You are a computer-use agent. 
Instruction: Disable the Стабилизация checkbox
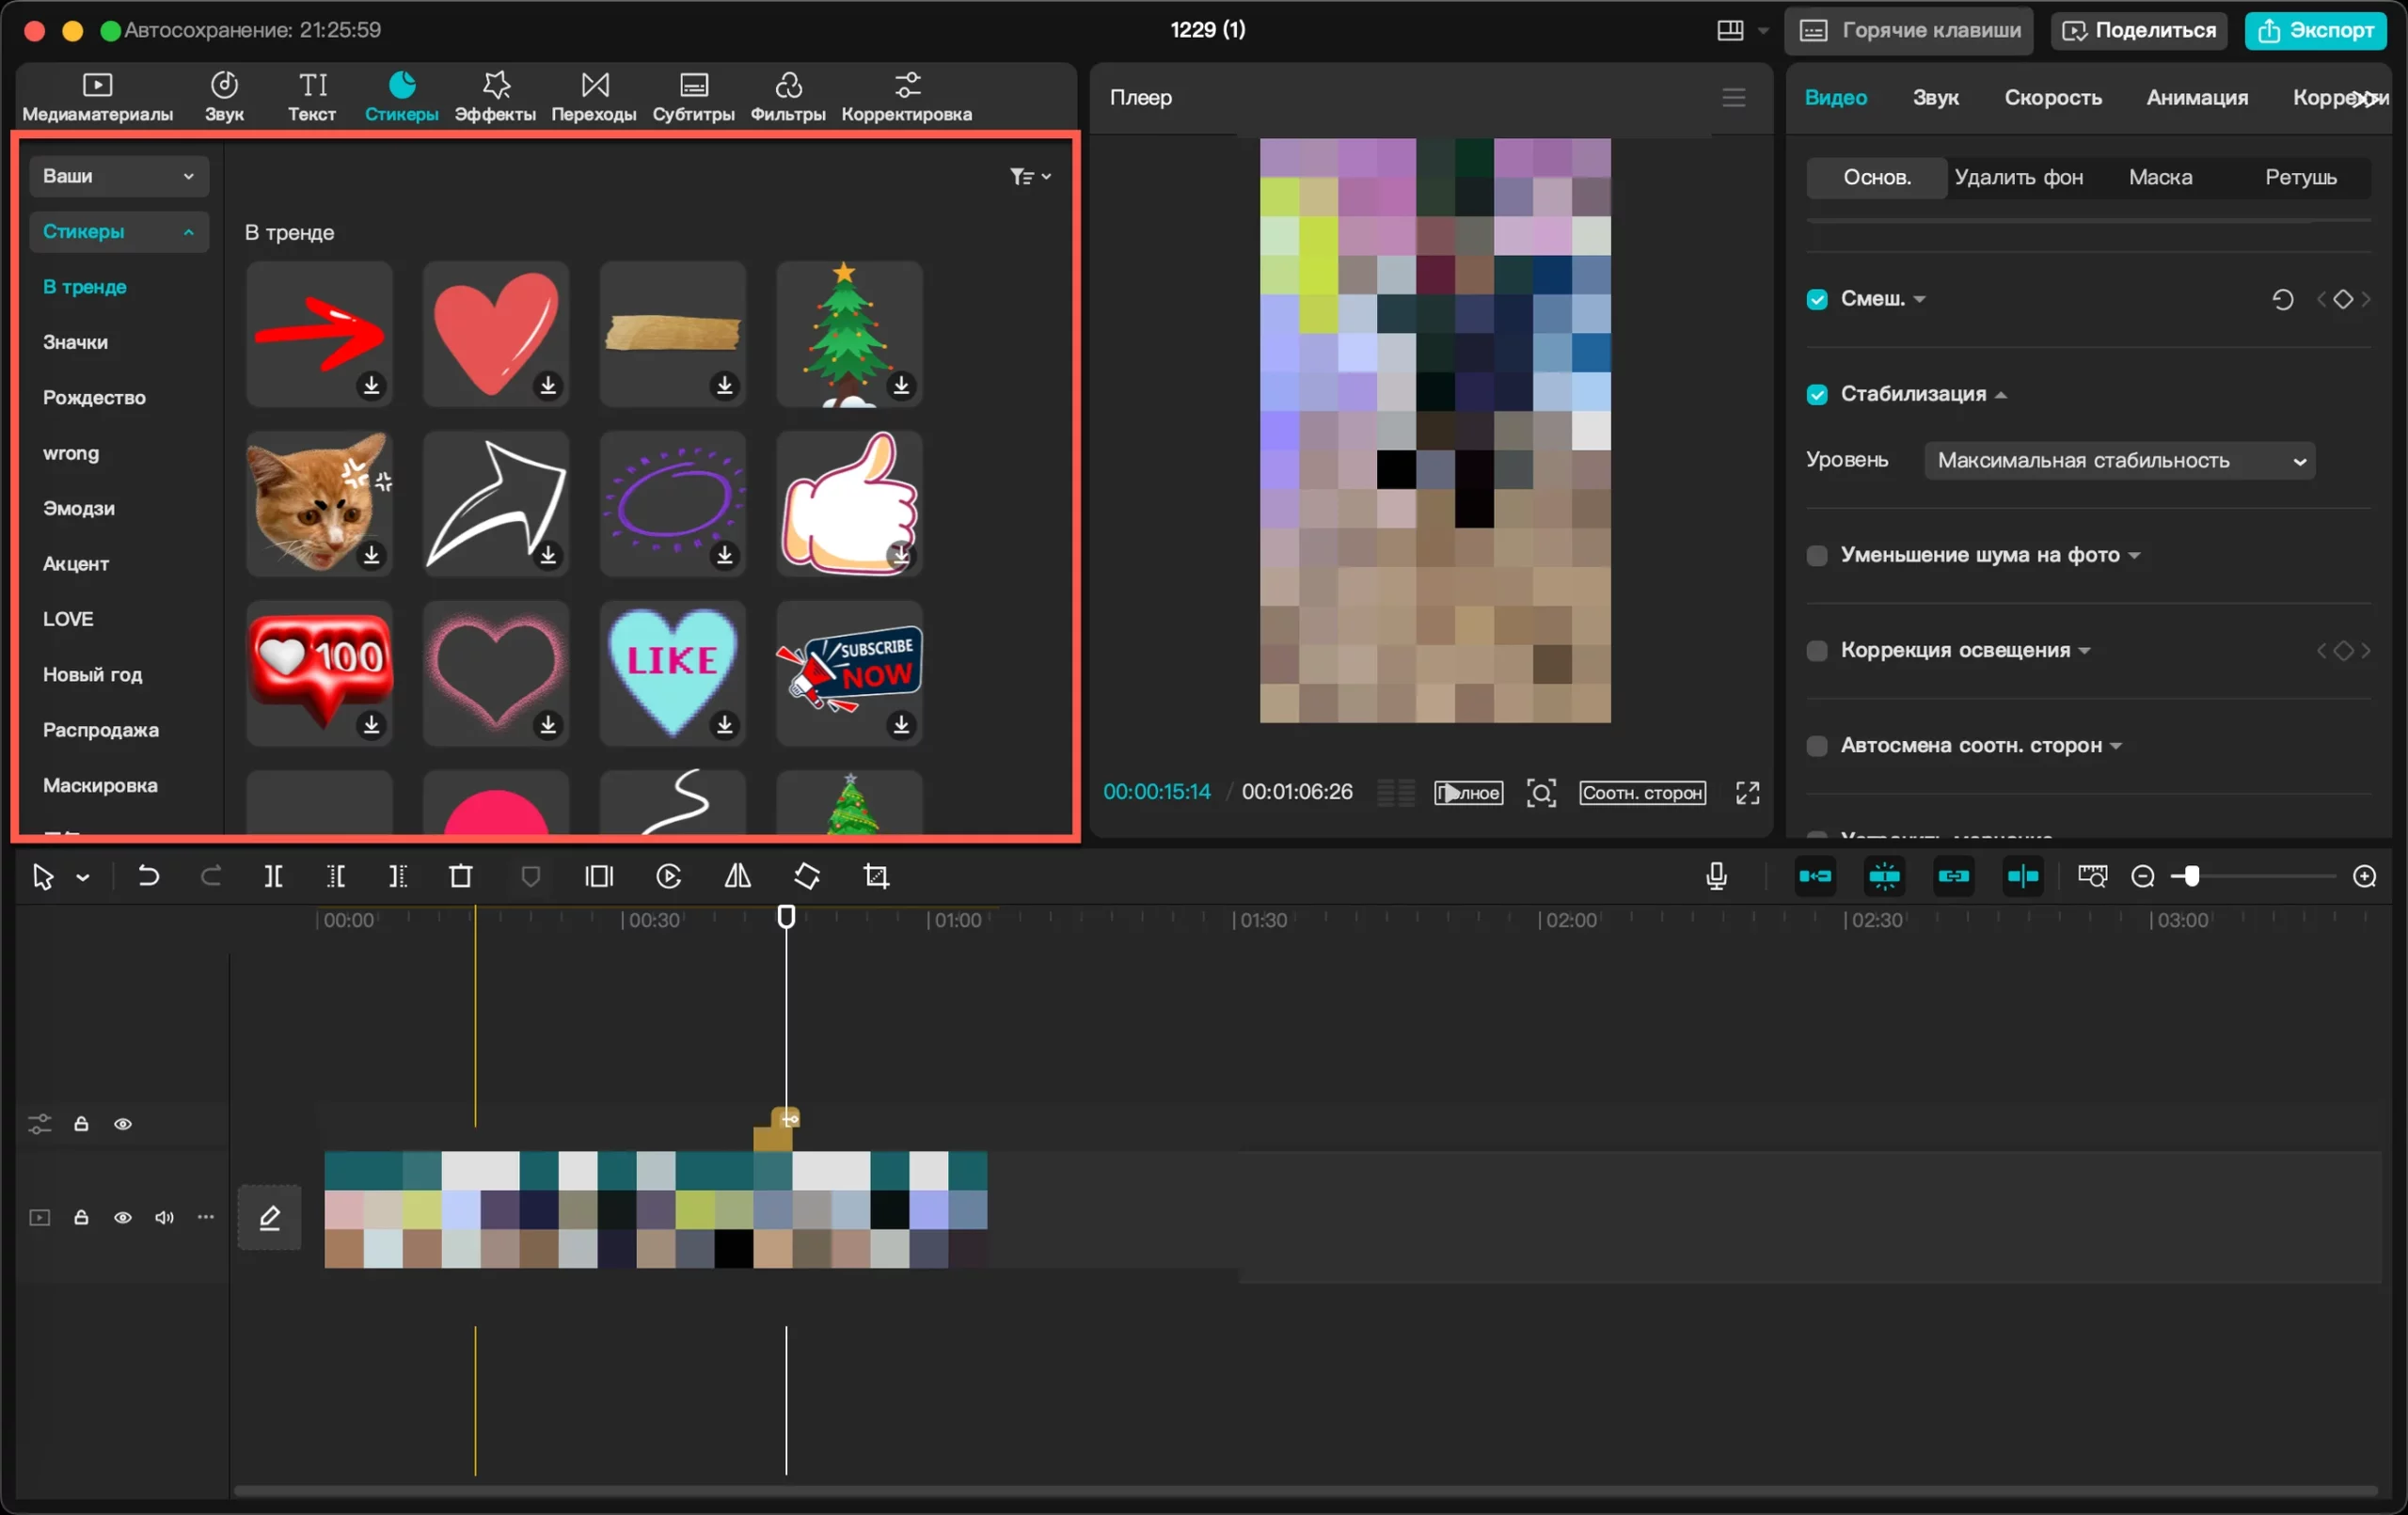tap(1817, 394)
